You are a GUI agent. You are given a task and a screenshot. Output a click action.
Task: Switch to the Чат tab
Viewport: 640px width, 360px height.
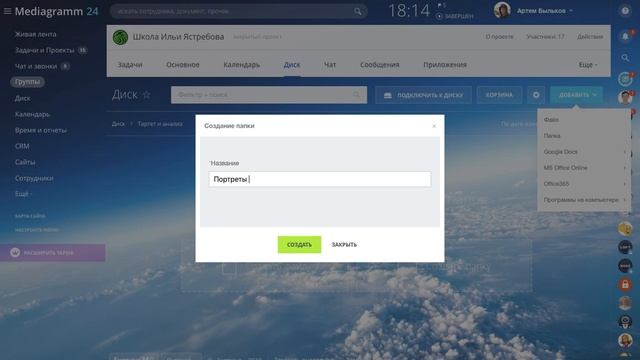point(330,64)
